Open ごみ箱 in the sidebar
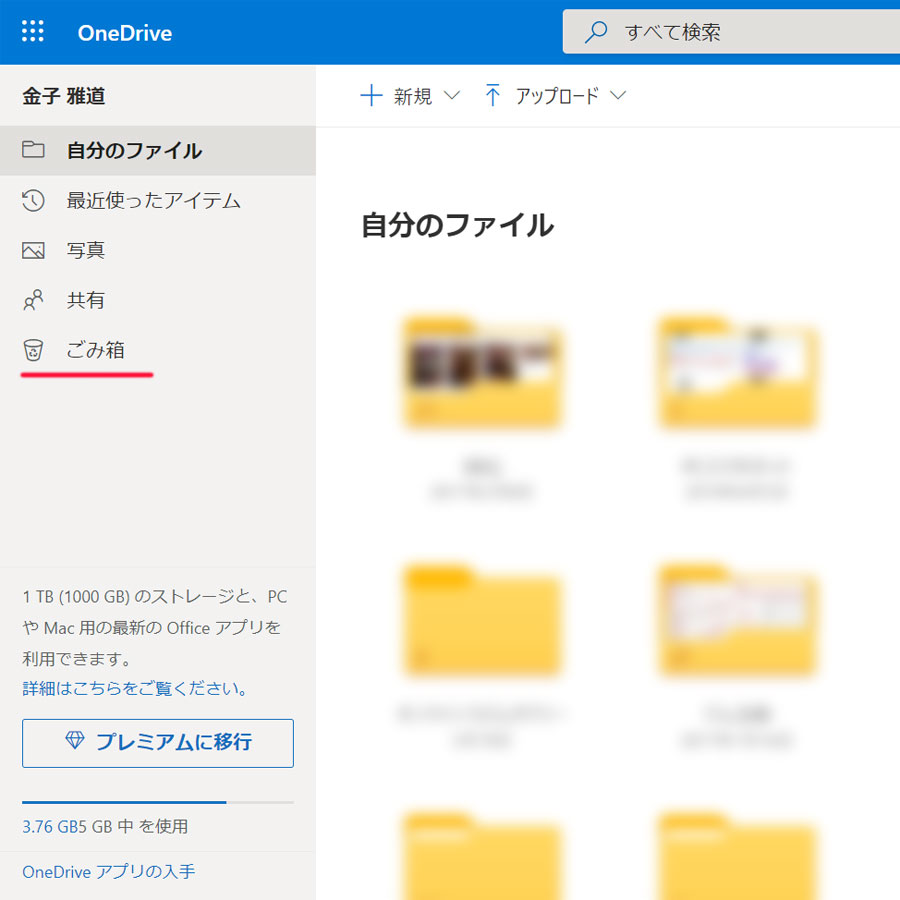Image resolution: width=900 pixels, height=900 pixels. pos(158,350)
